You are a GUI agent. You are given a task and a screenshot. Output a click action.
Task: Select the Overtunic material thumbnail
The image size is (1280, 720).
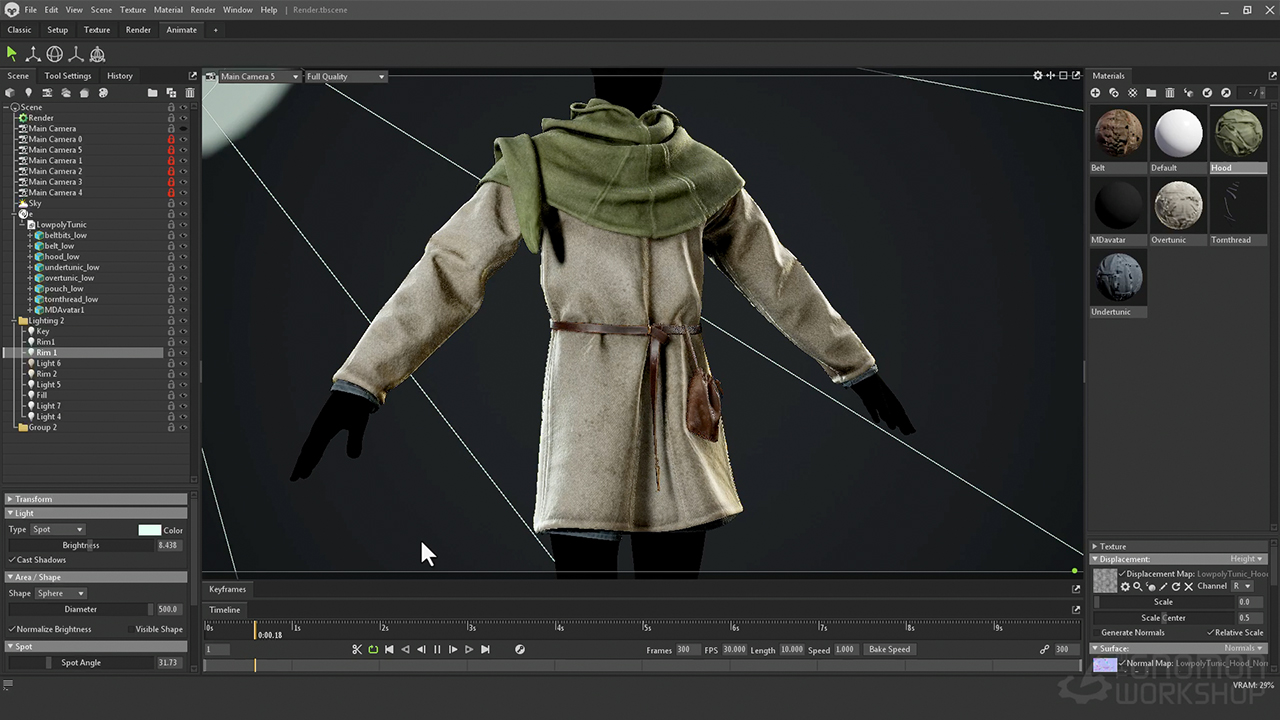(x=1178, y=207)
